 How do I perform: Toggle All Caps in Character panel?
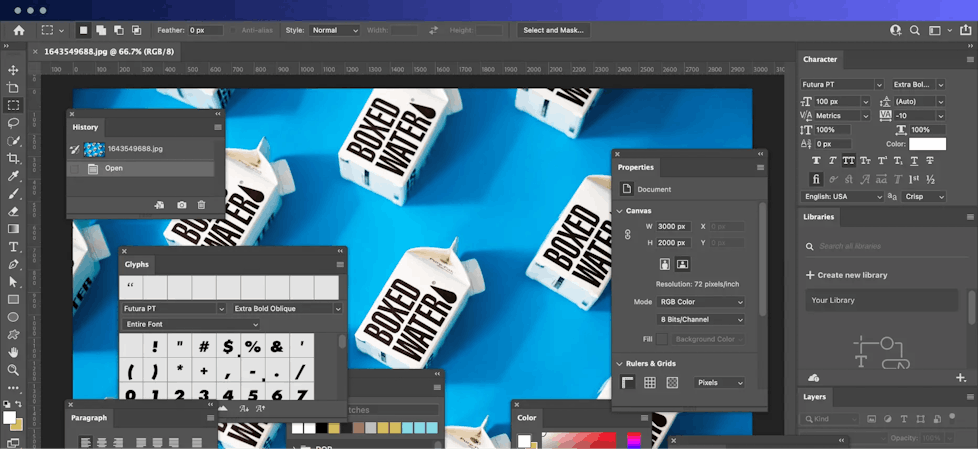click(x=849, y=160)
